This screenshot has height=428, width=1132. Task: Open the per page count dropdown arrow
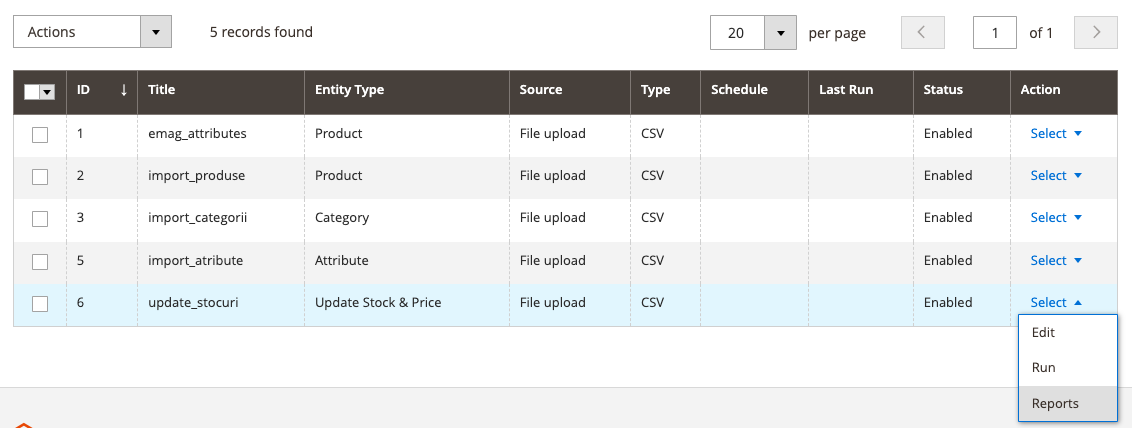pyautogui.click(x=780, y=33)
